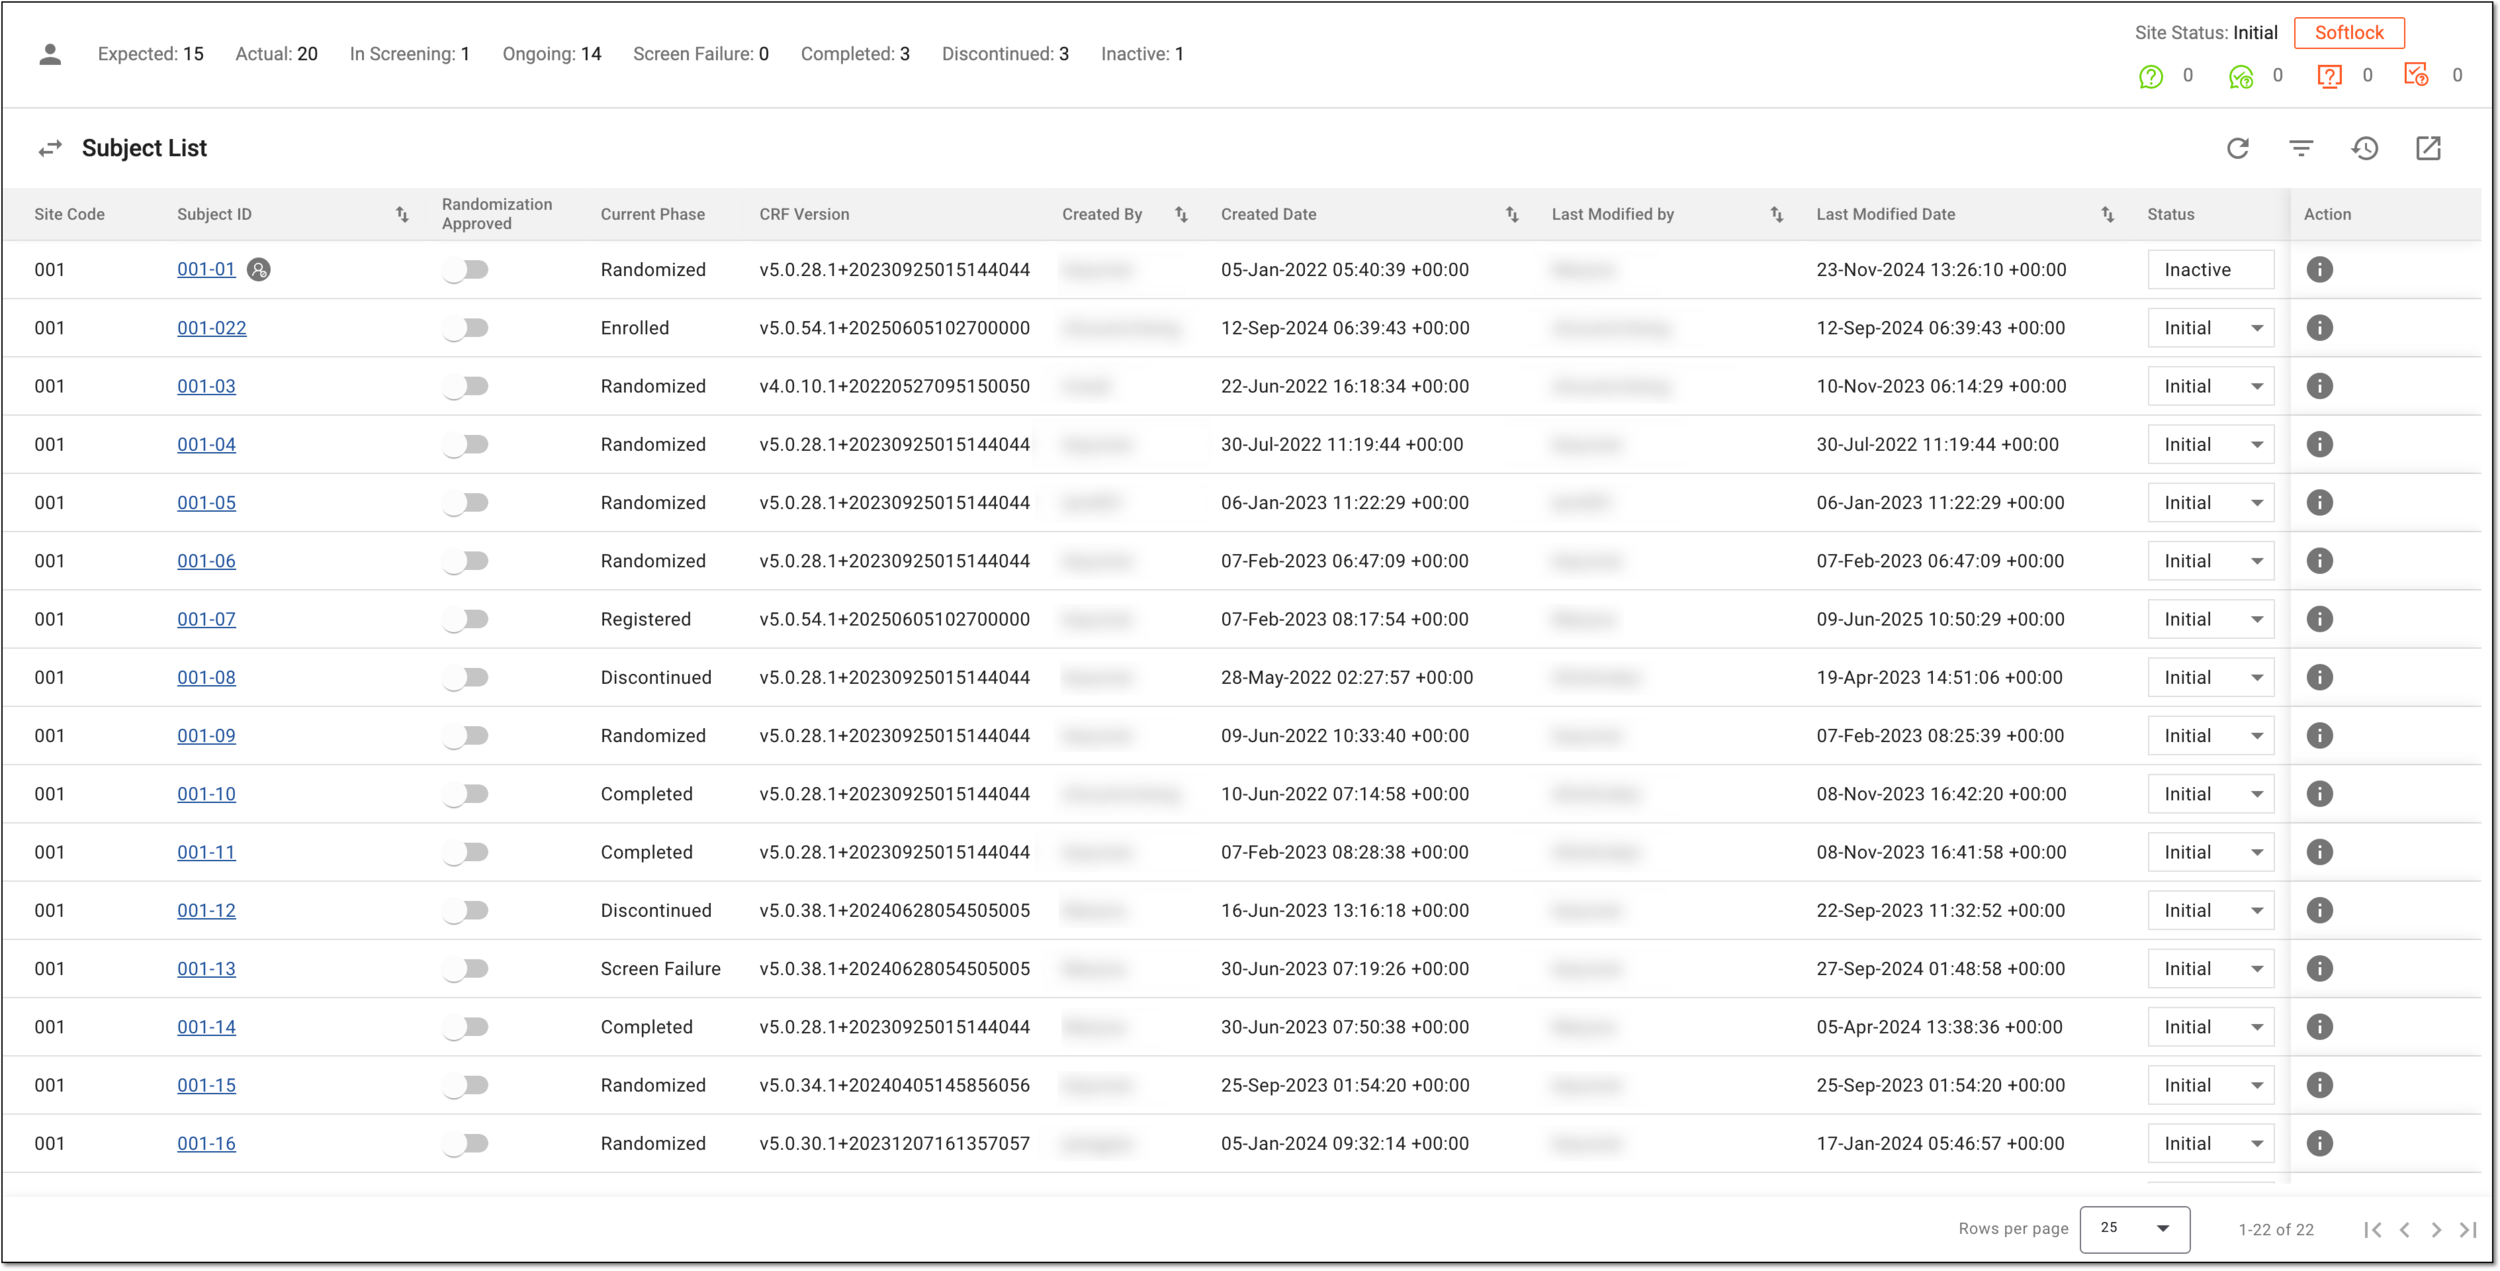Click the green open query icon
Screen dimensions: 2500x1271
point(2151,76)
